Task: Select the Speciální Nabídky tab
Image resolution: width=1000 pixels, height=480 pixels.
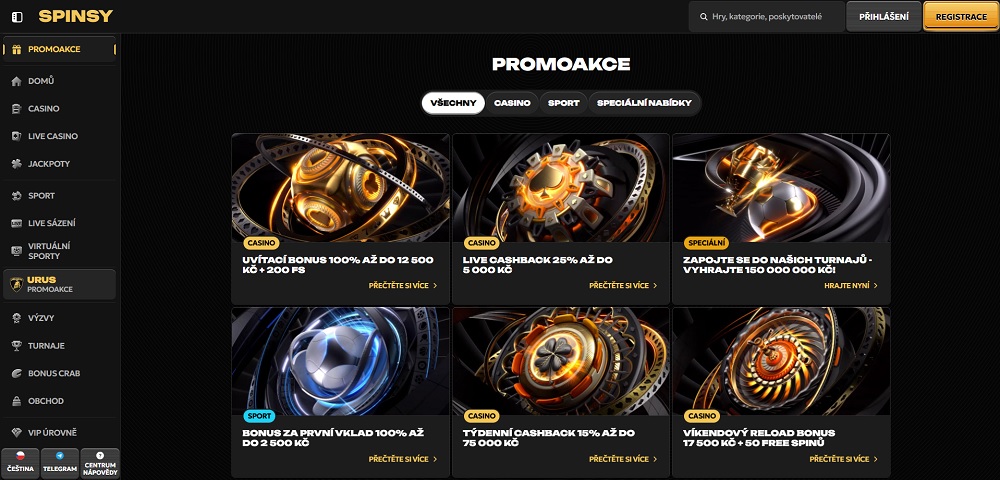Action: tap(644, 103)
